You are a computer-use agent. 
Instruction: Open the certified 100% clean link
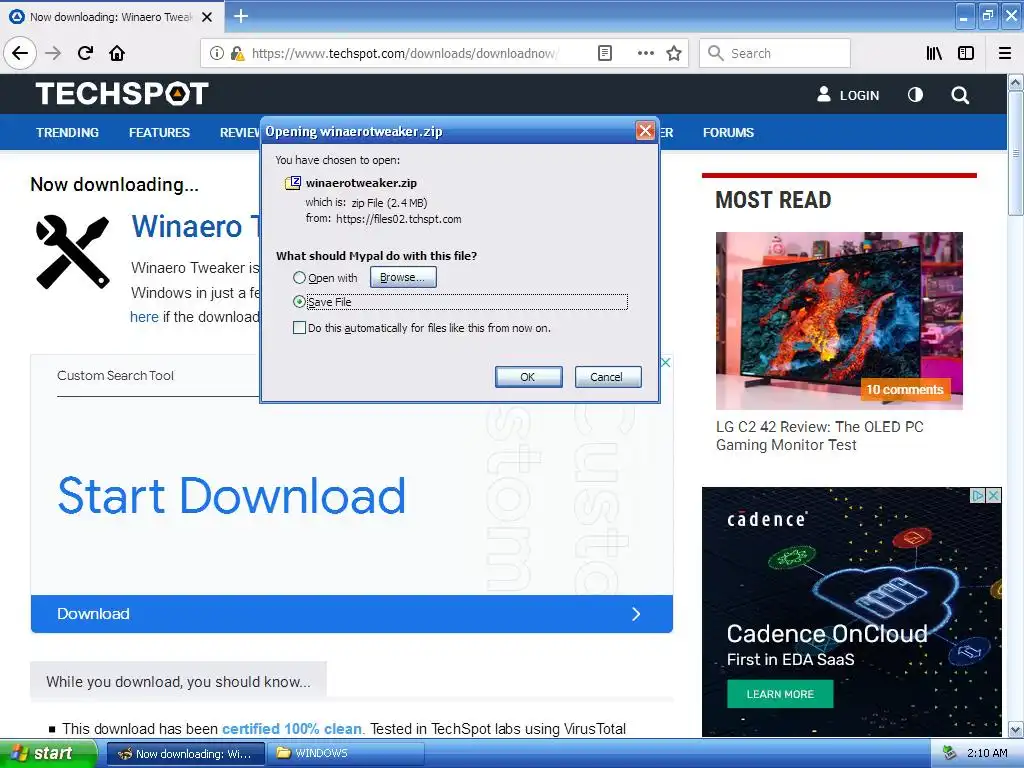pos(292,729)
